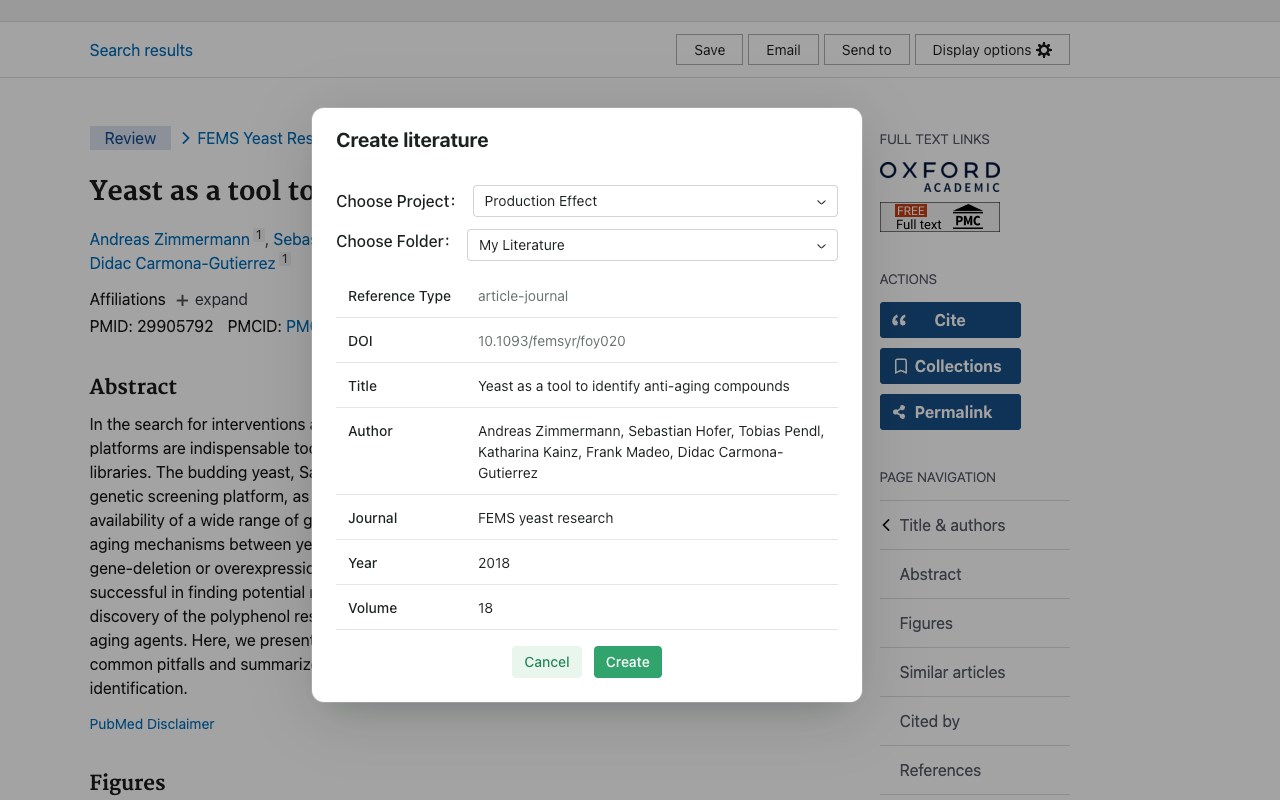1280x800 pixels.
Task: Go back to Search results
Action: pyautogui.click(x=141, y=50)
